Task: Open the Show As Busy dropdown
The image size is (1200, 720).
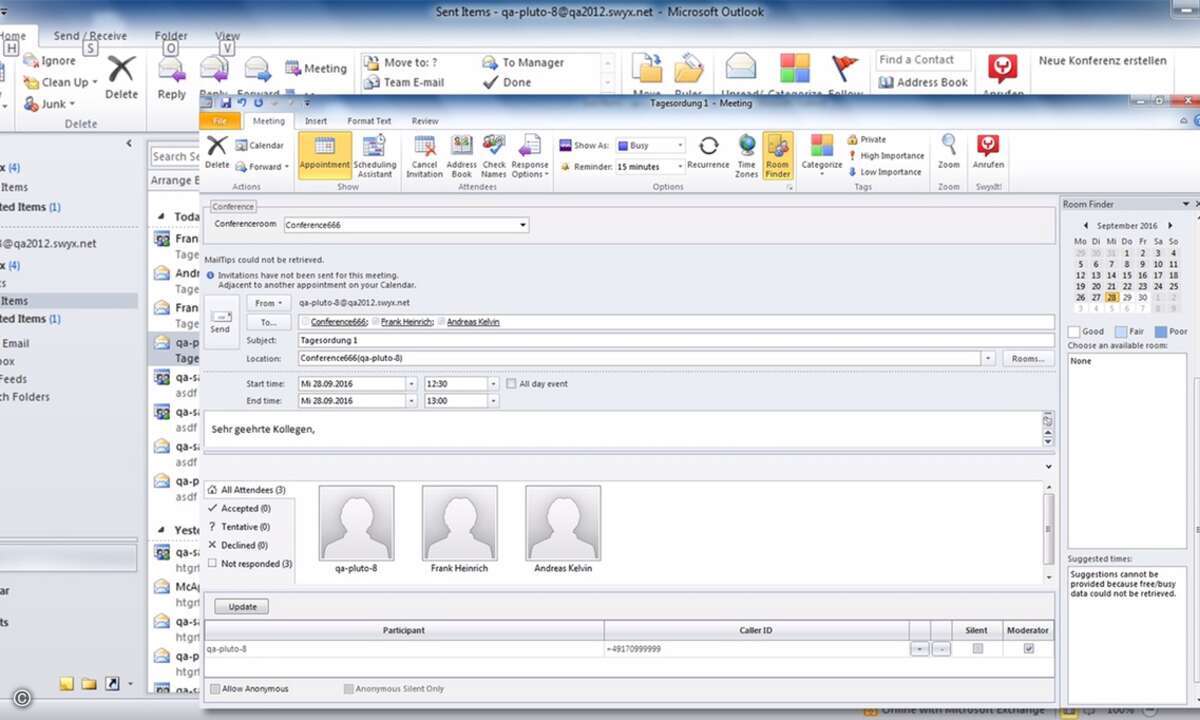Action: (x=679, y=146)
